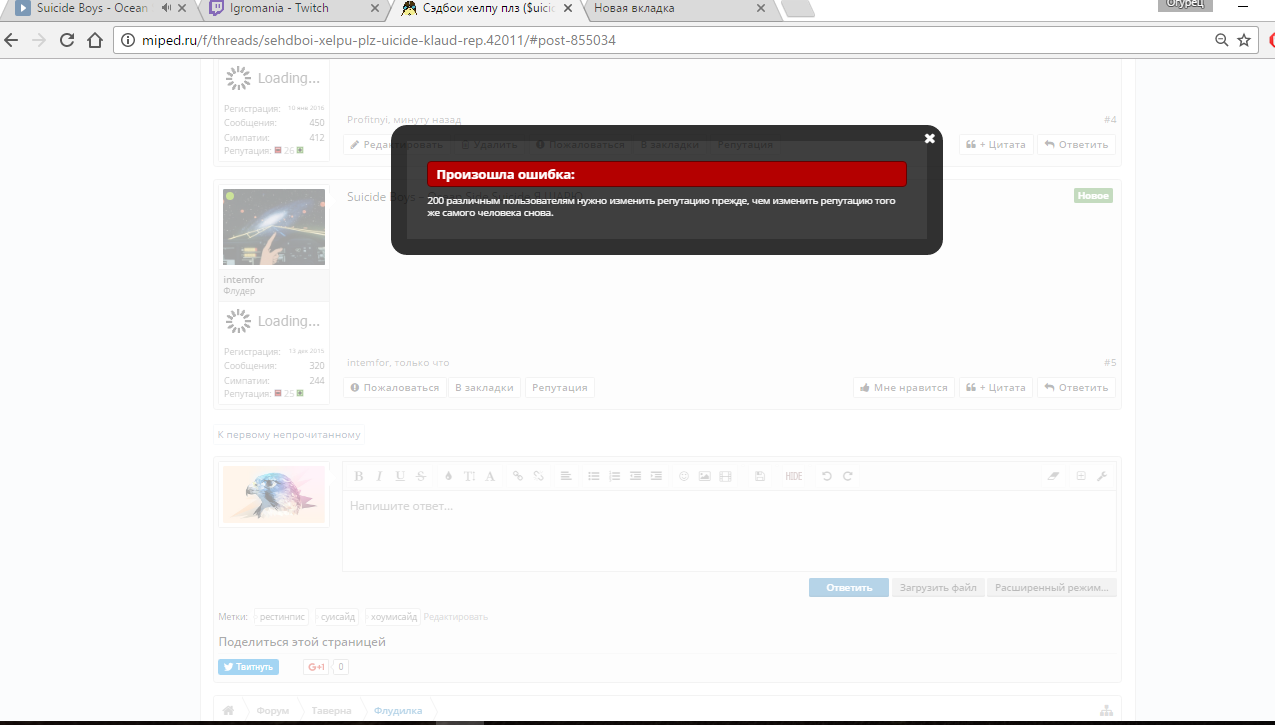Close the error dialog with the X
Viewport: 1275px width, 725px height.
[x=929, y=138]
